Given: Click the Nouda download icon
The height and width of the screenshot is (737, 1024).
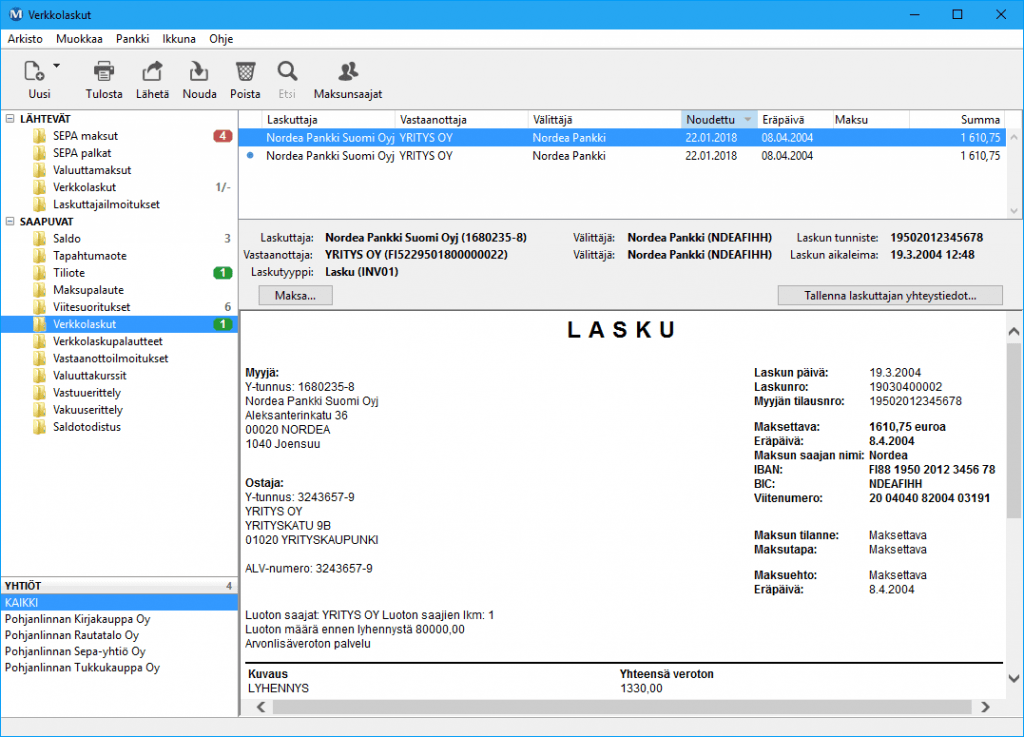Looking at the screenshot, I should [199, 72].
